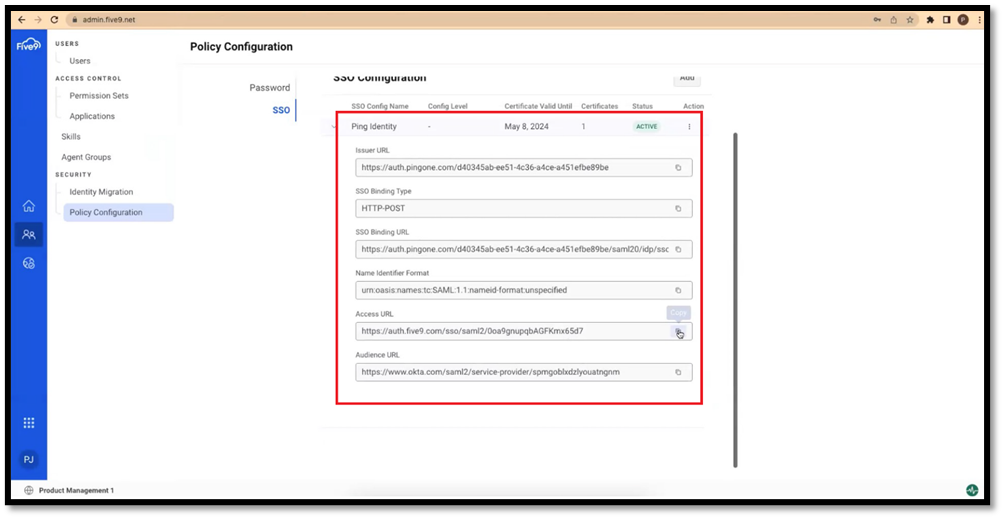Bookmark page with star icon
1003x518 pixels.
pyautogui.click(x=910, y=20)
